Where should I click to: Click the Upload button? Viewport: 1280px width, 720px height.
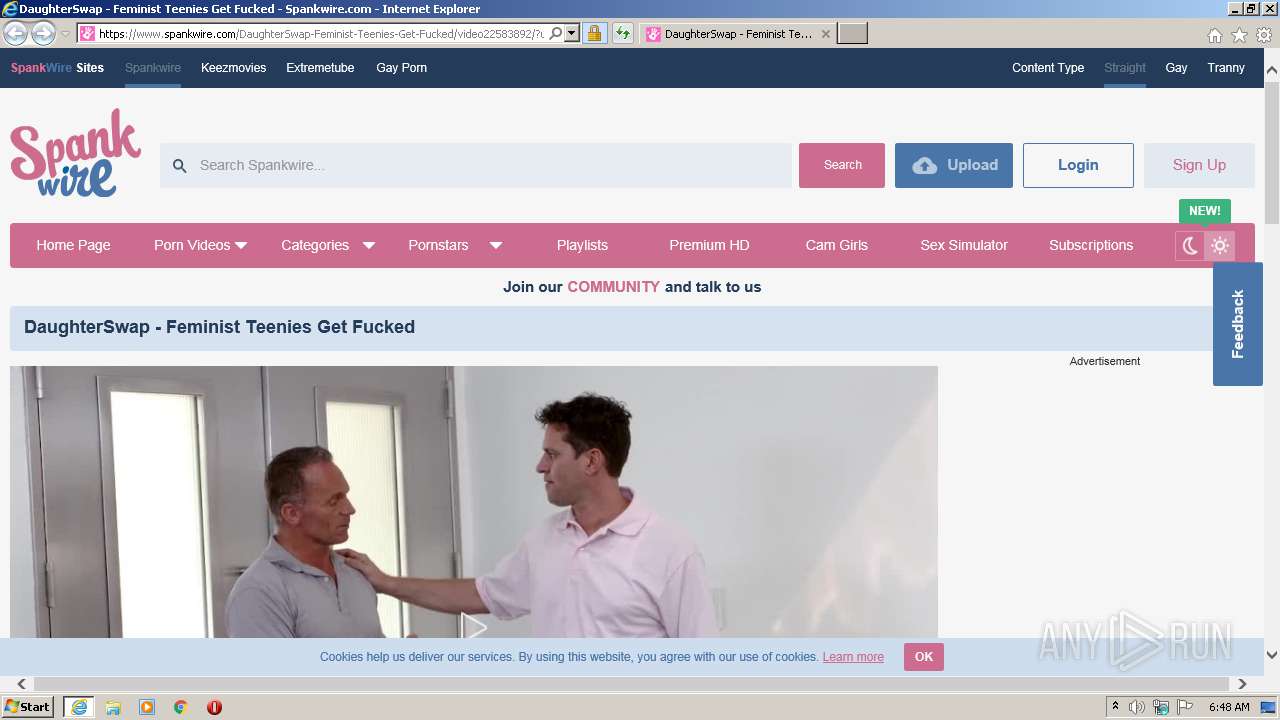point(954,166)
